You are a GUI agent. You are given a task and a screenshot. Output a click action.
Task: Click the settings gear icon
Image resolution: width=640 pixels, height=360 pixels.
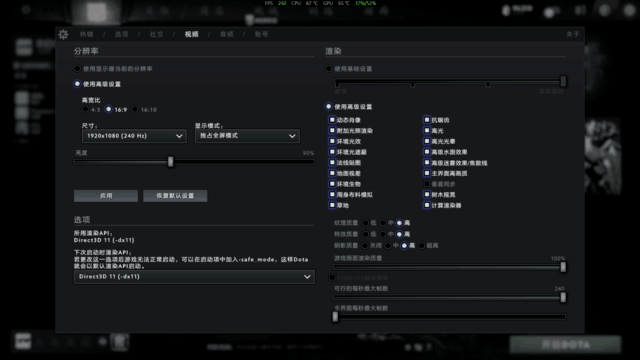point(63,34)
